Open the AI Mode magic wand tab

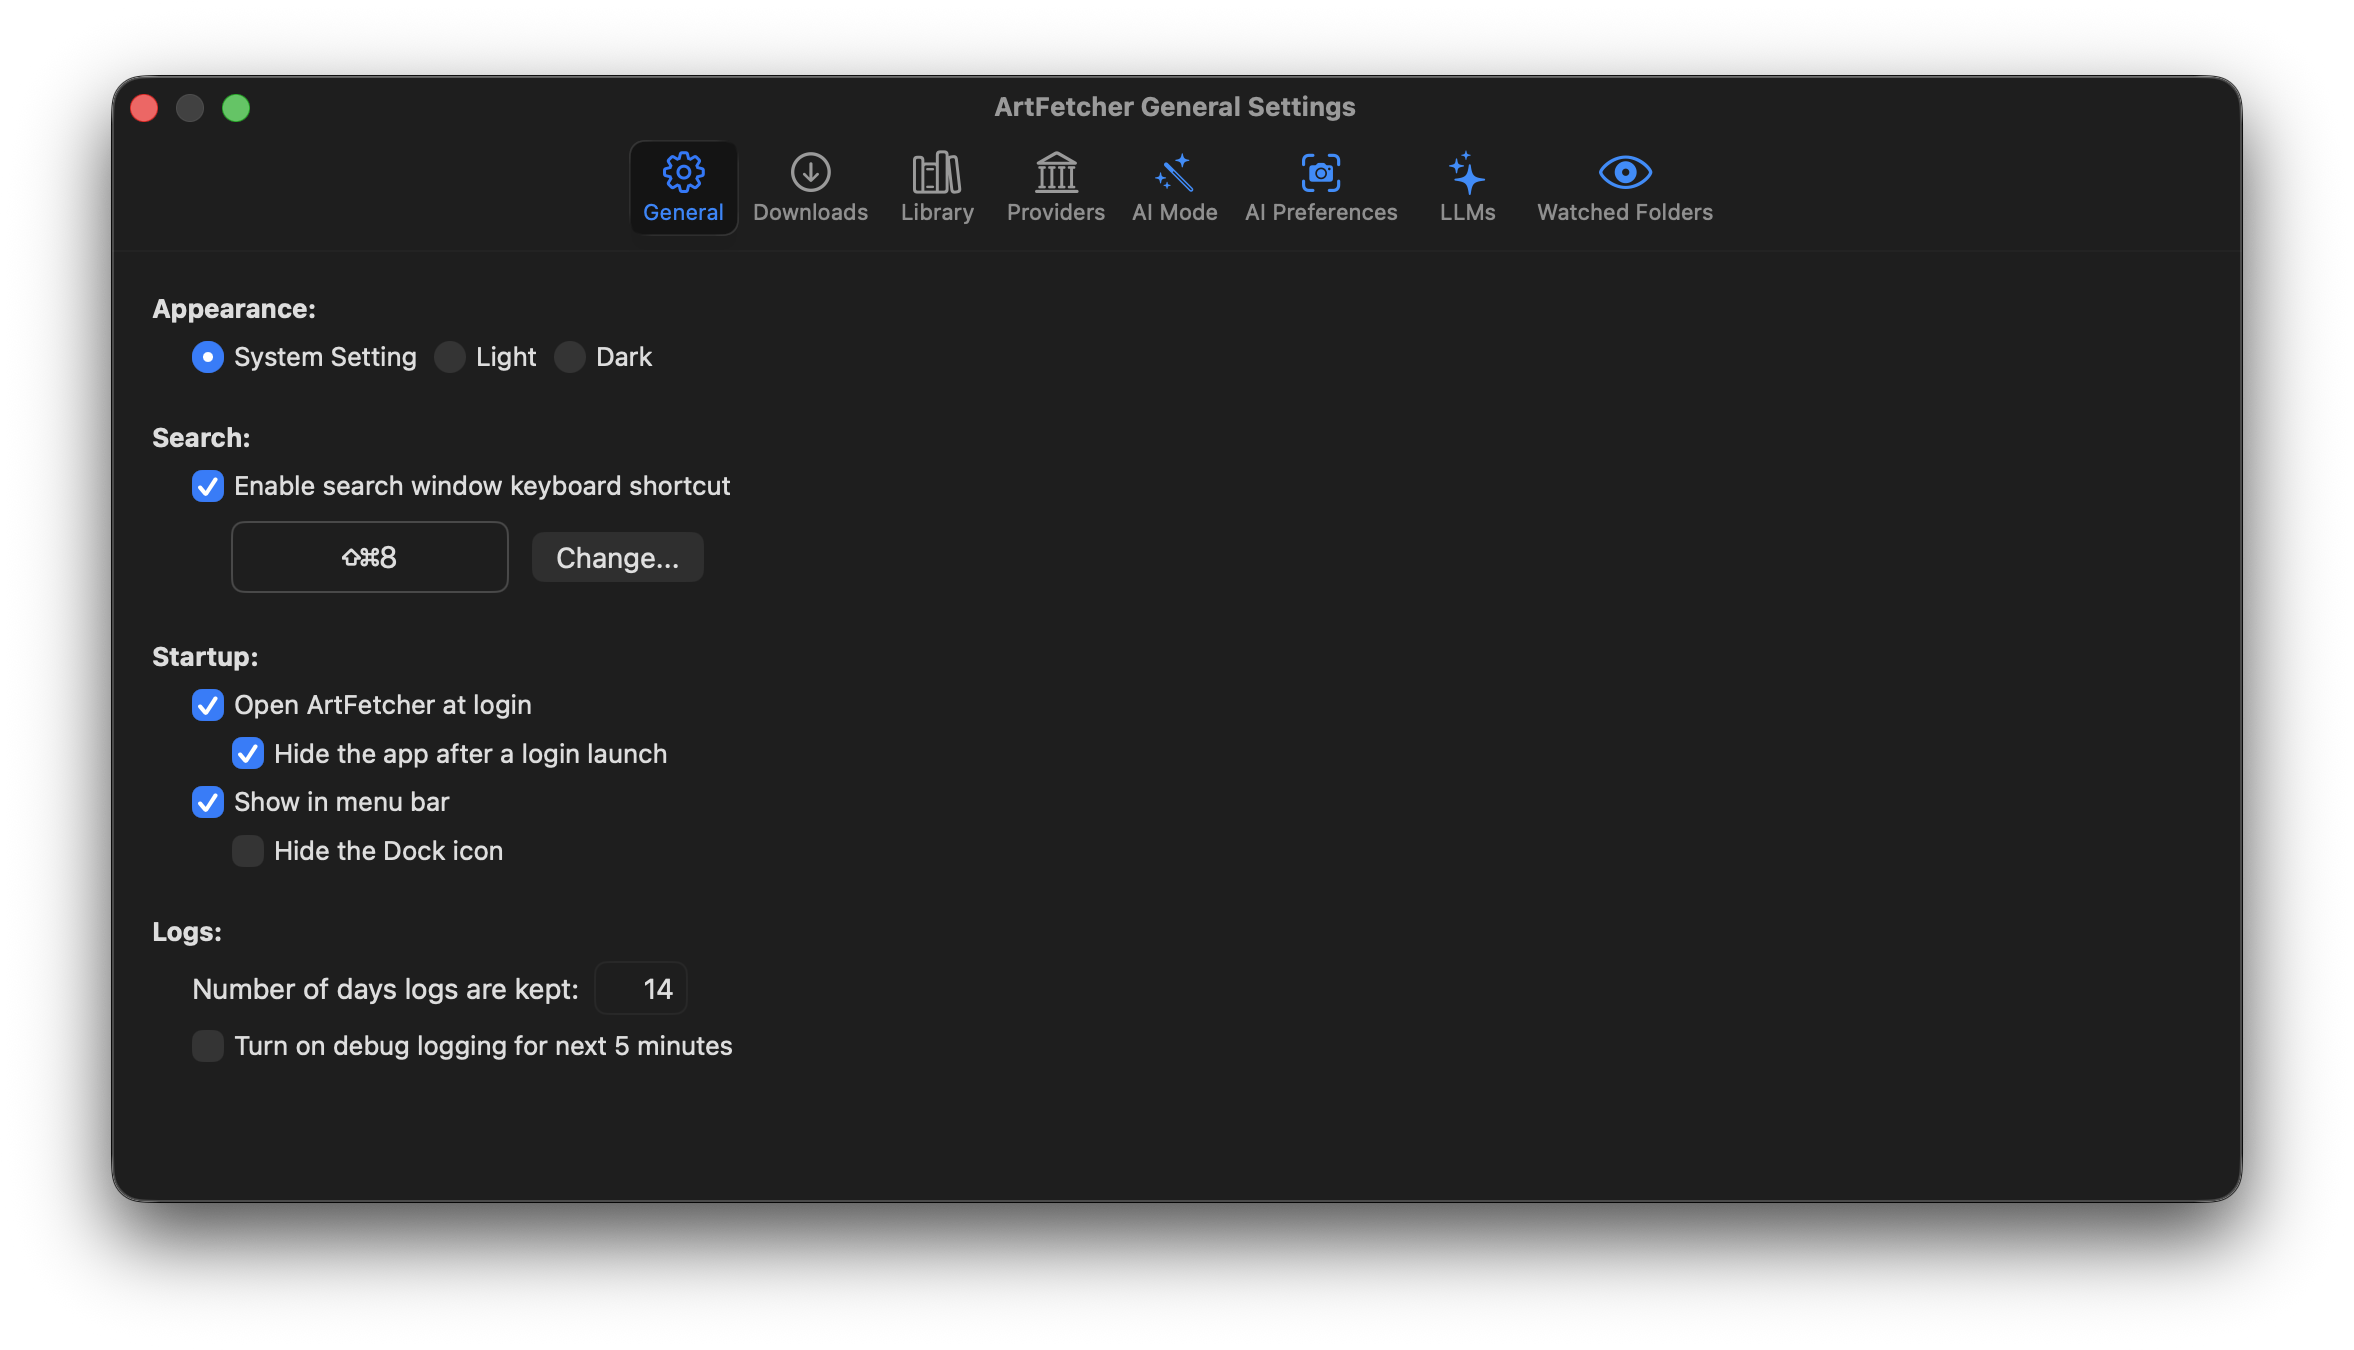click(x=1174, y=188)
